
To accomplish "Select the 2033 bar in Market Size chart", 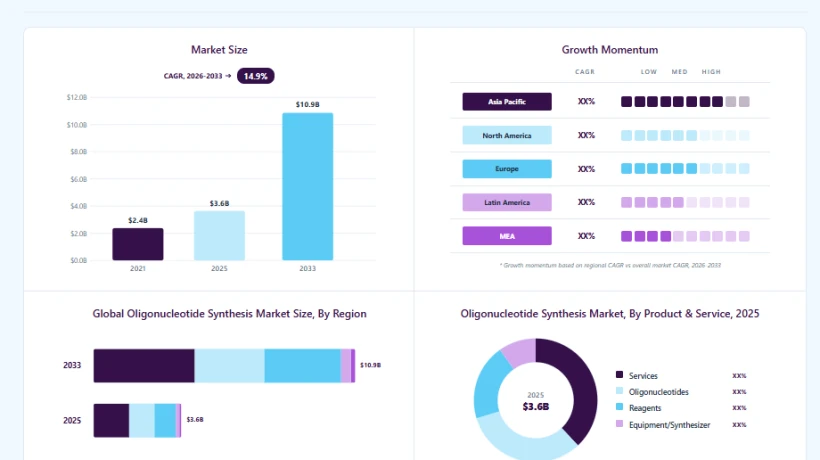I will click(x=308, y=187).
